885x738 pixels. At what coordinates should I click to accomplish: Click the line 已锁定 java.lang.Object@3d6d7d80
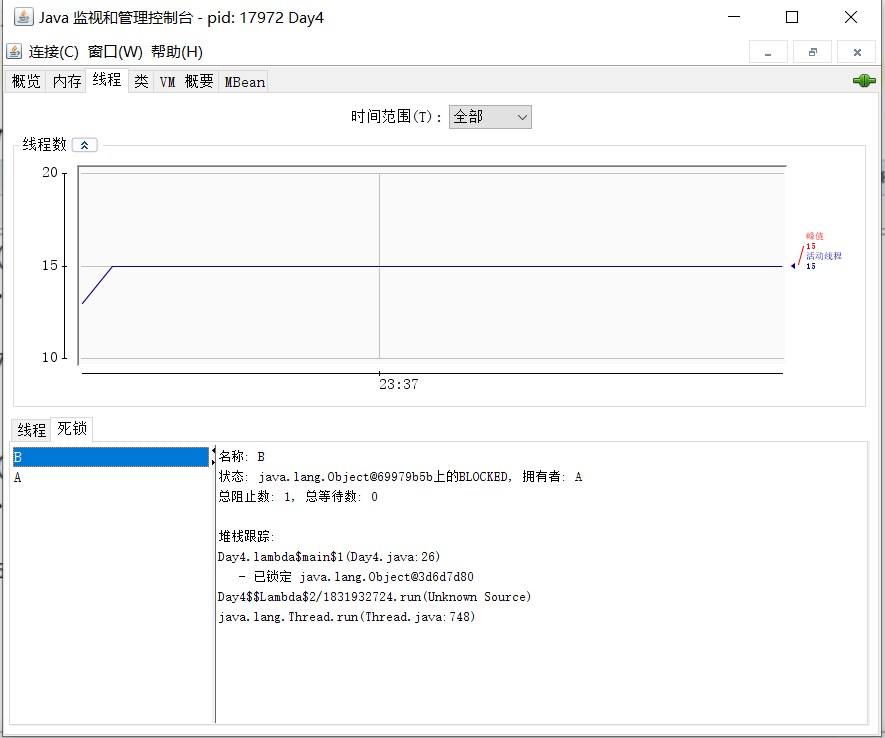point(356,577)
